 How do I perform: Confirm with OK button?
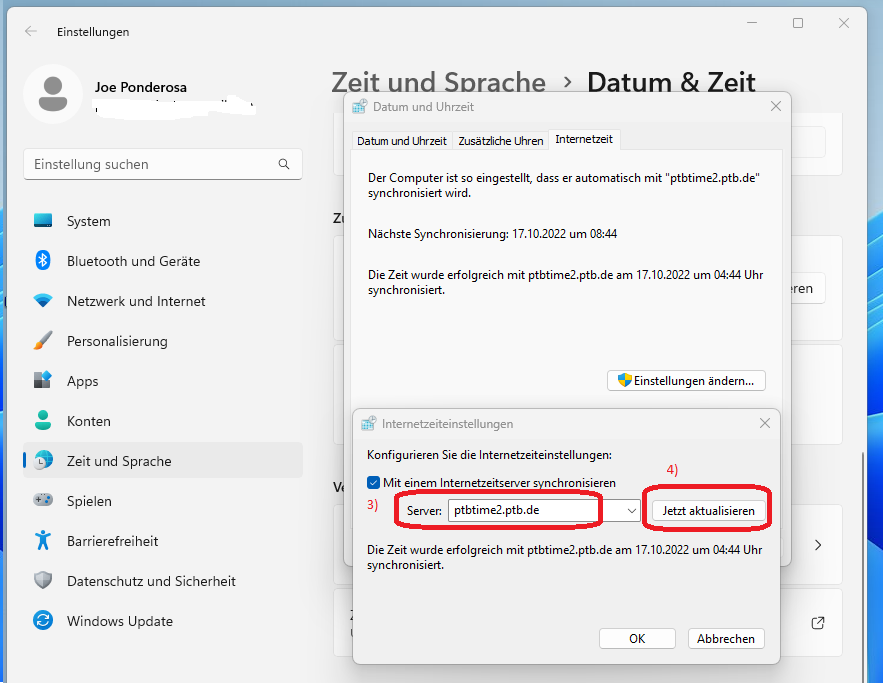[x=637, y=639]
